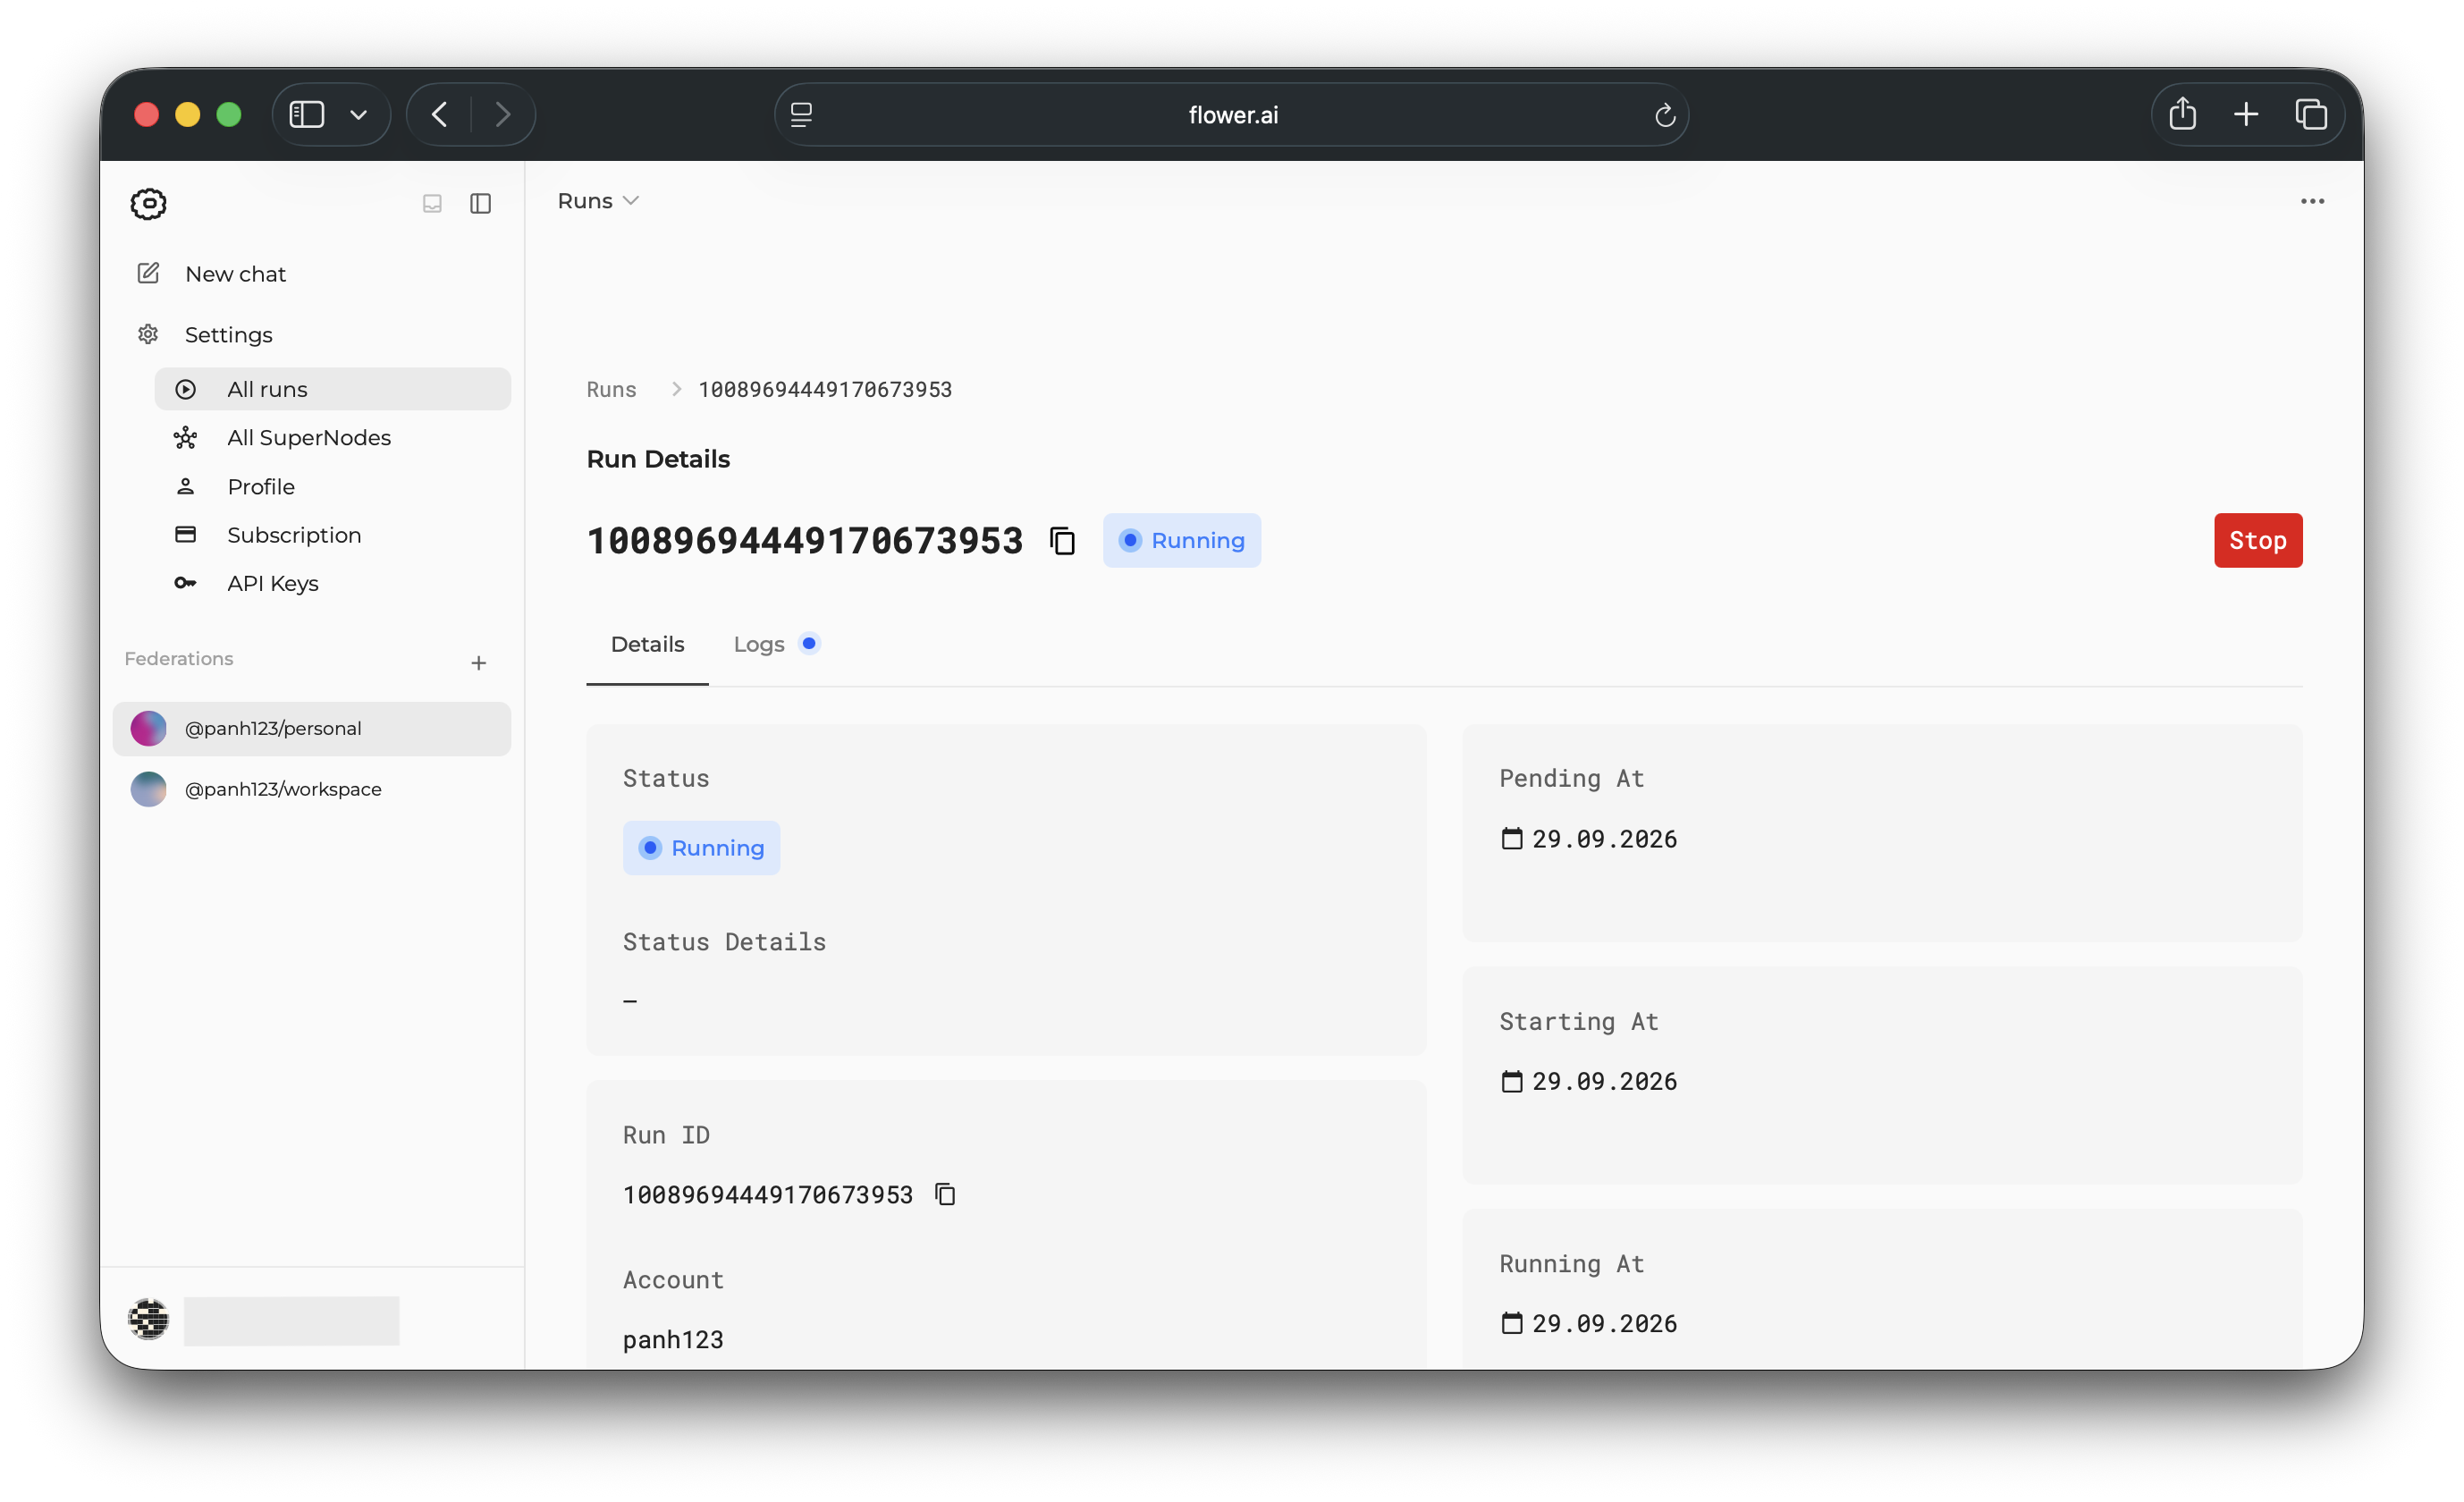The image size is (2464, 1502).
Task: Open Settings in the sidebar
Action: pos(312,334)
